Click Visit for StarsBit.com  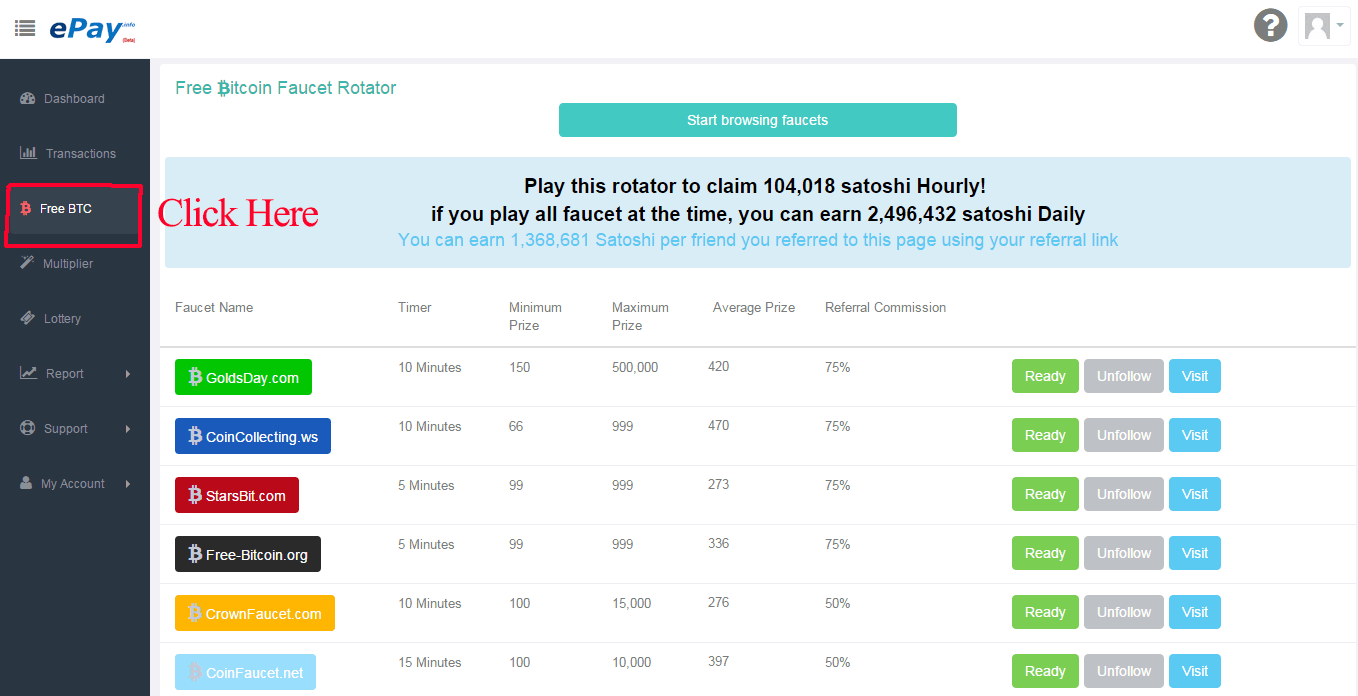(1195, 494)
